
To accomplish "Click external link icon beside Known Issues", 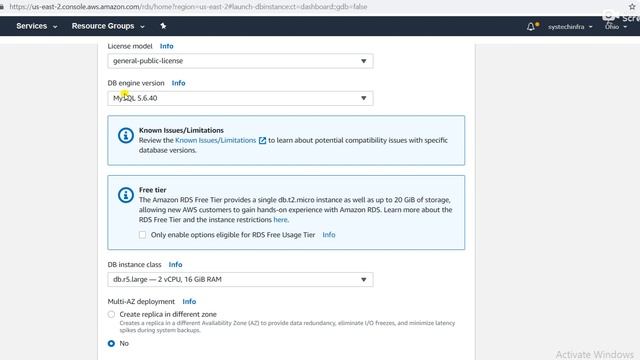I will click(262, 140).
